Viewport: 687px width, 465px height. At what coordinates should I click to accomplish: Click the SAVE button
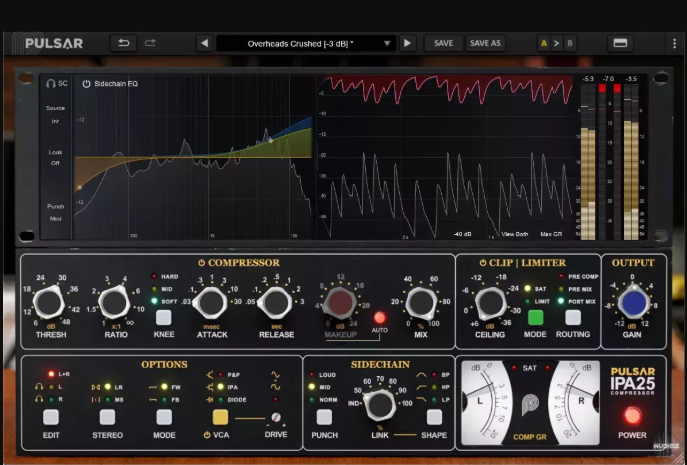pyautogui.click(x=443, y=43)
